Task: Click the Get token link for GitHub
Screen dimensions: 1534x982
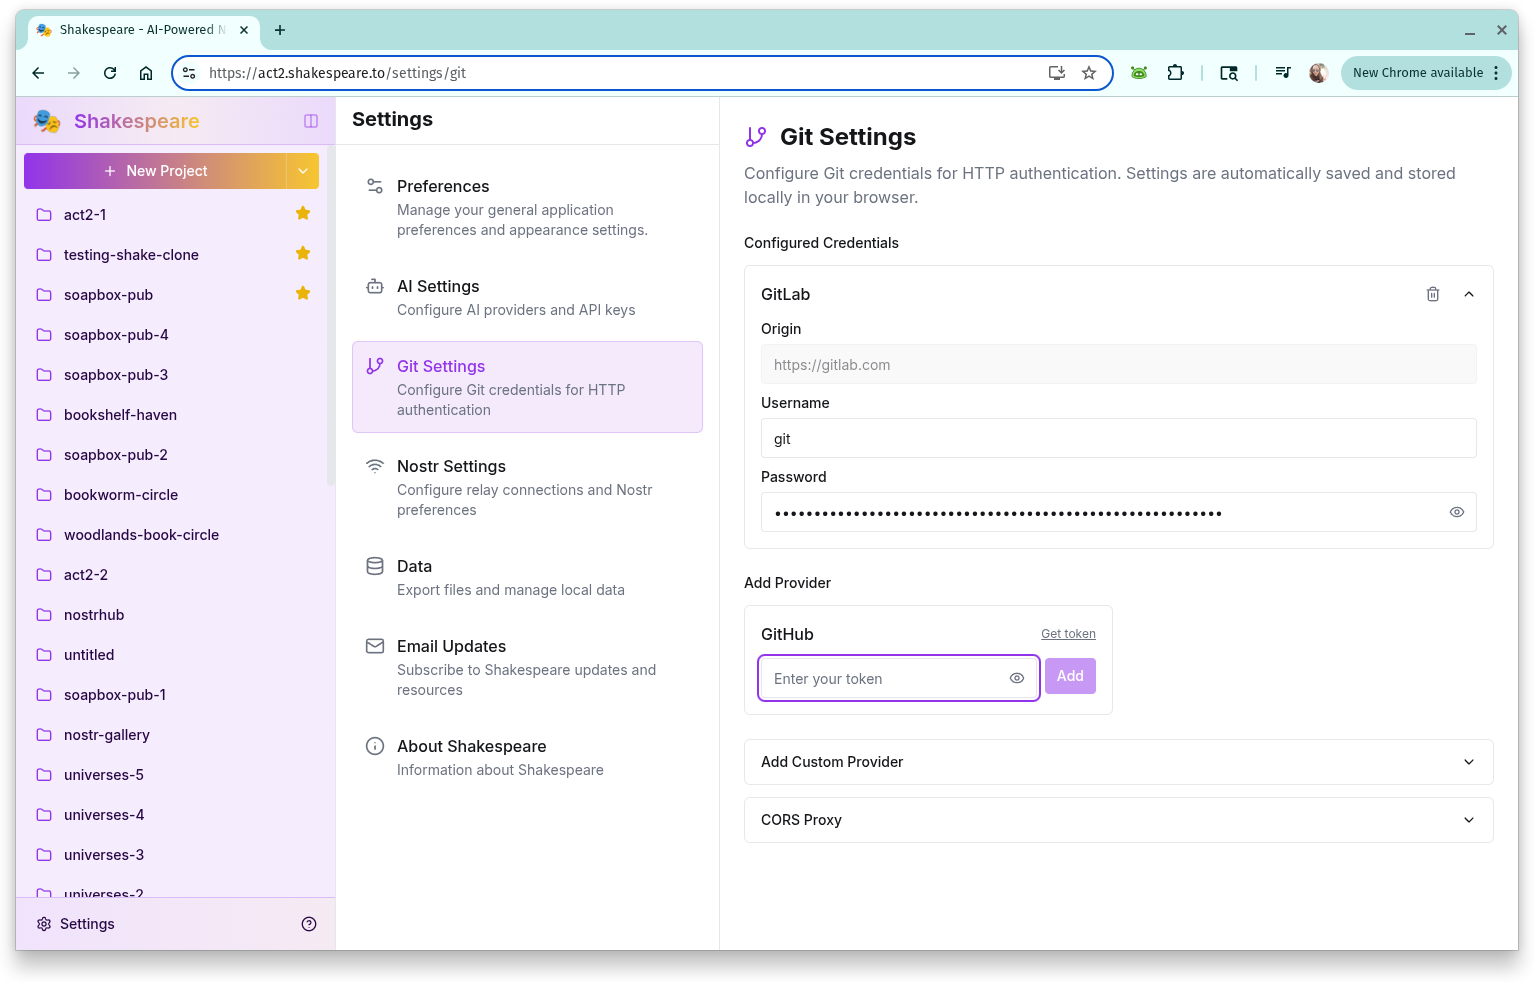Action: click(x=1067, y=633)
